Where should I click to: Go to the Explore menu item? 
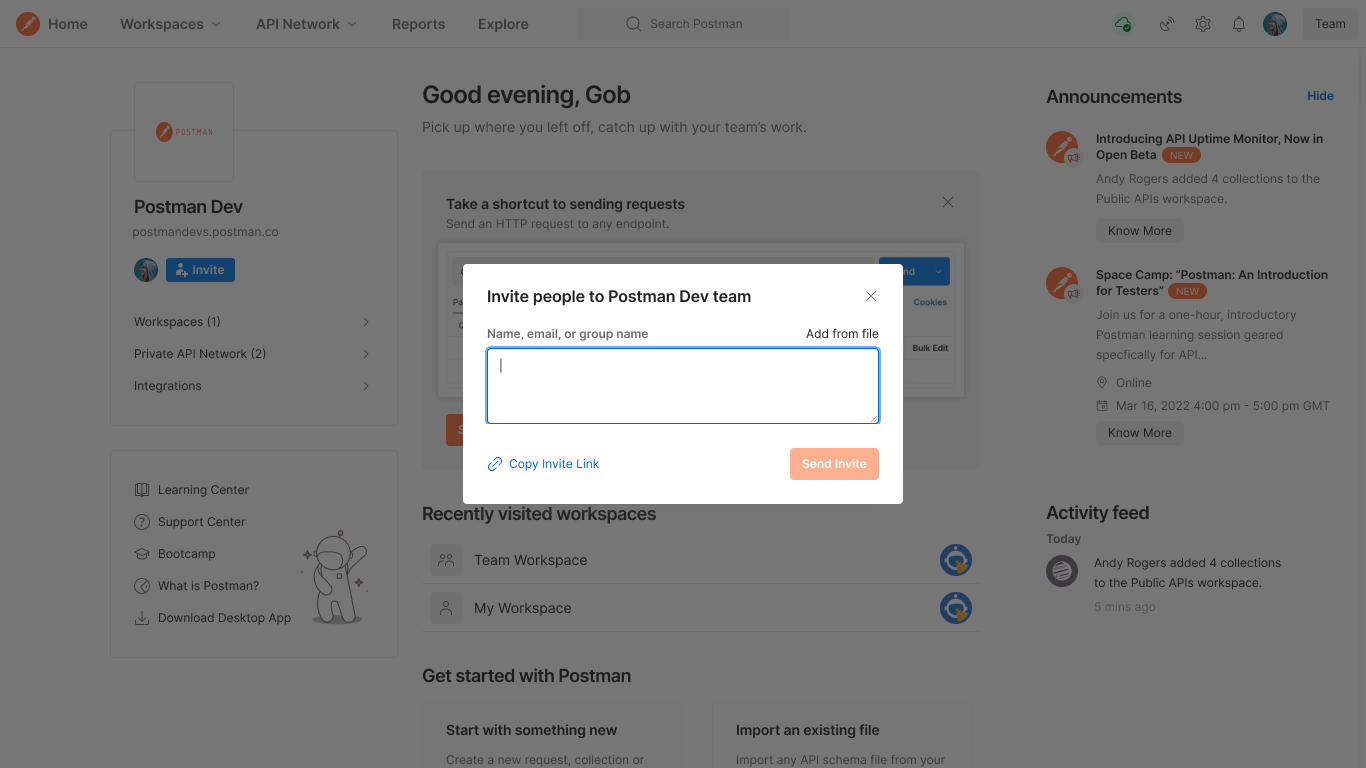click(x=503, y=24)
